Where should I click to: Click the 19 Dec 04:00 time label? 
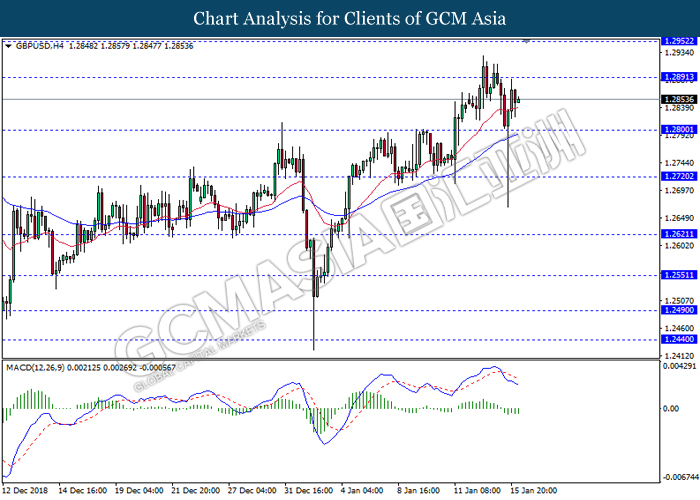(x=139, y=491)
